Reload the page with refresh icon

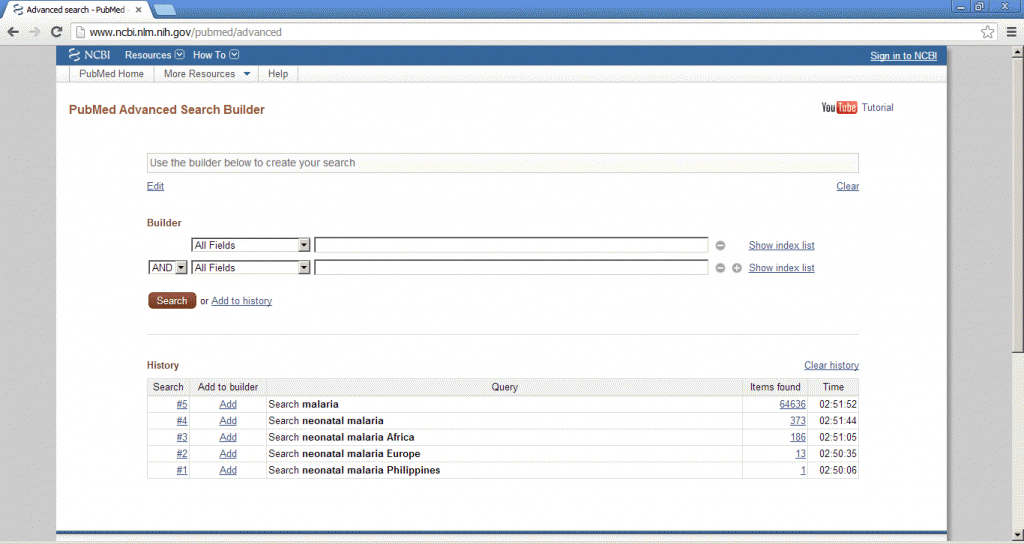[x=56, y=32]
